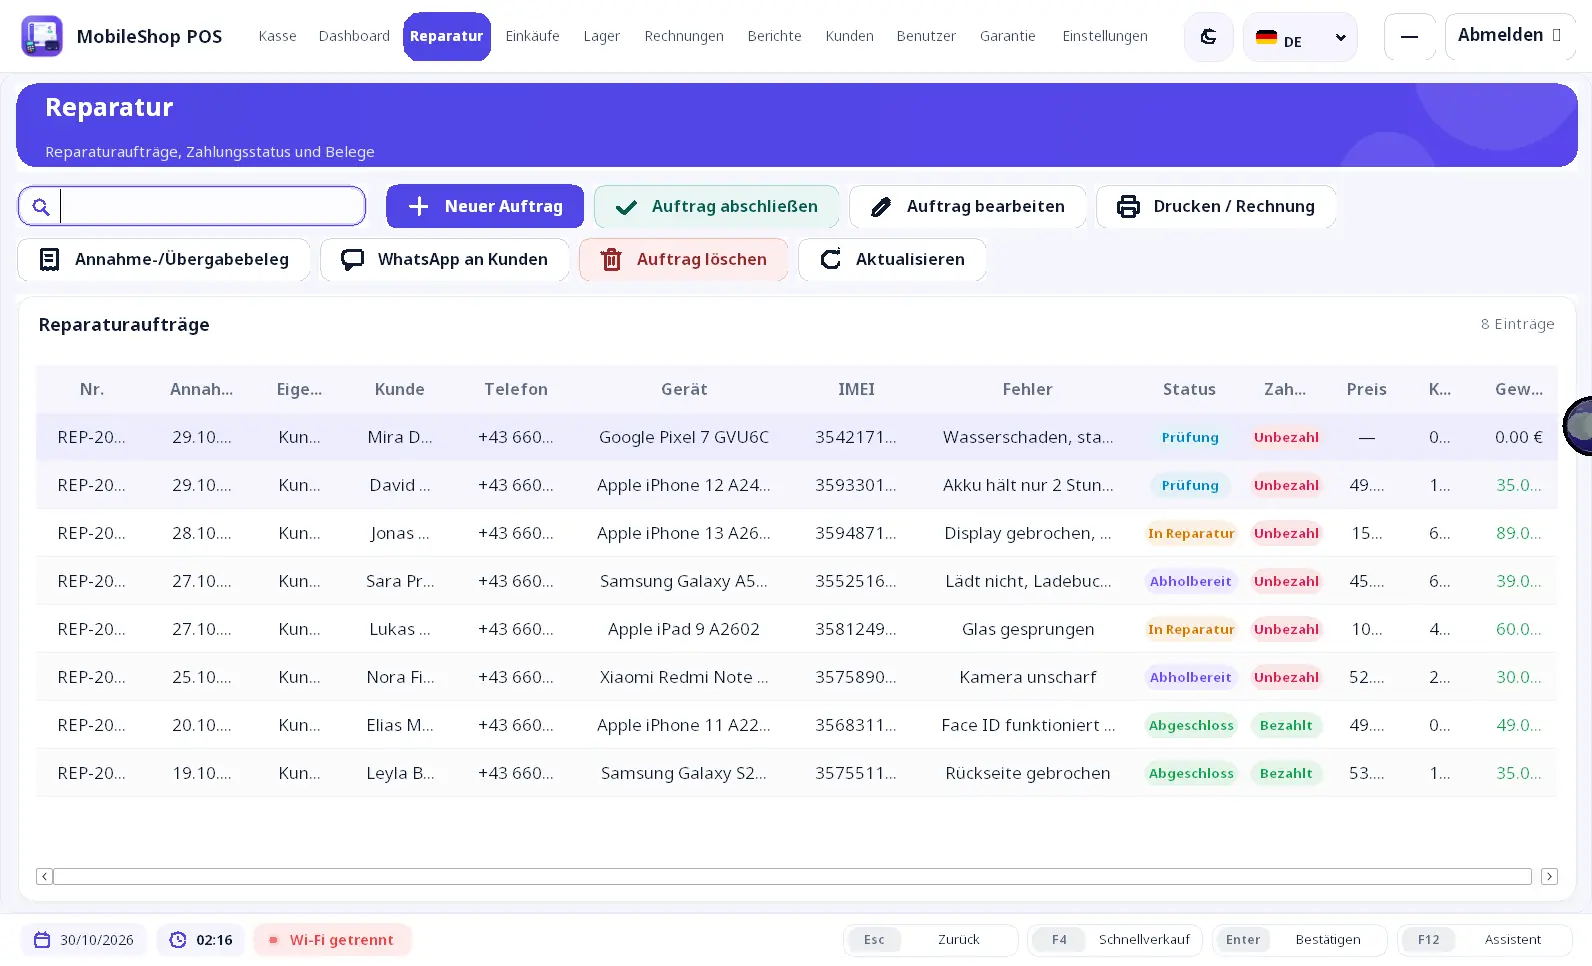
Task: Go to the Lager tab
Action: point(602,36)
